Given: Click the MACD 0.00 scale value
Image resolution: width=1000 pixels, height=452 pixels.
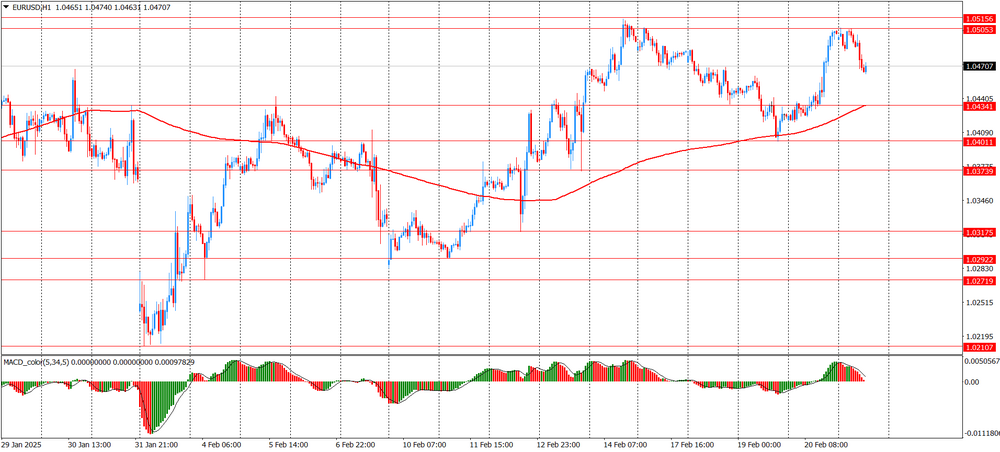Looking at the screenshot, I should coord(971,382).
